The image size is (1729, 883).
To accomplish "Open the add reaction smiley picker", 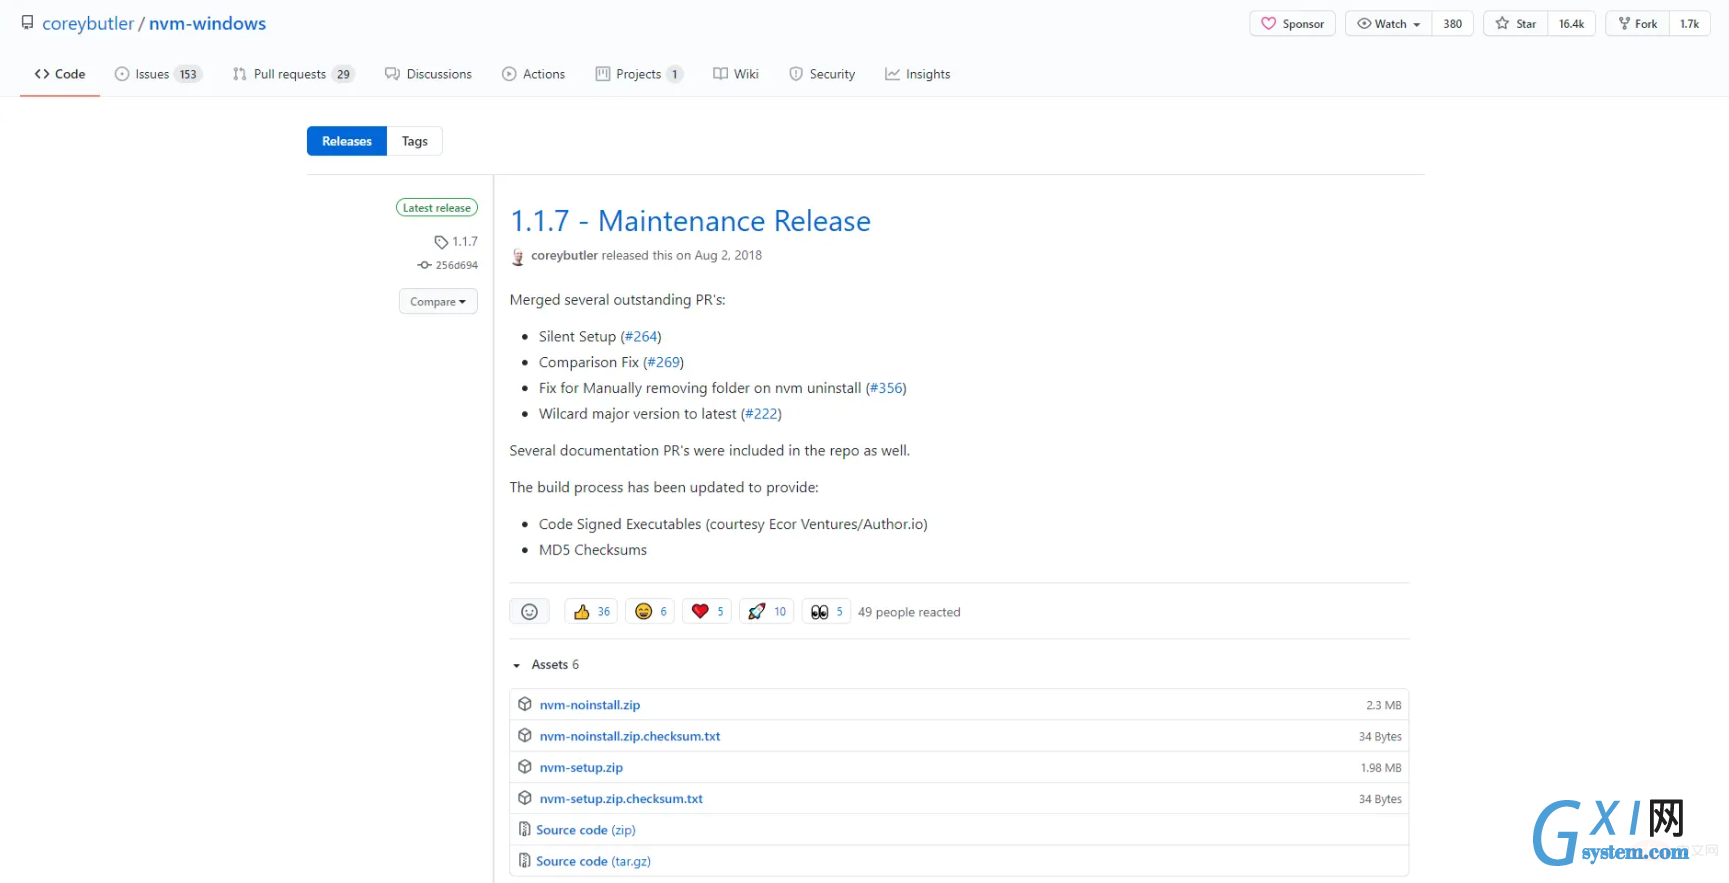I will tap(529, 611).
